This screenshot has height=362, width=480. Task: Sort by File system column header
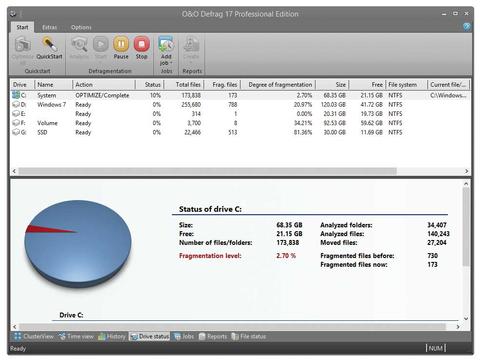tap(406, 85)
